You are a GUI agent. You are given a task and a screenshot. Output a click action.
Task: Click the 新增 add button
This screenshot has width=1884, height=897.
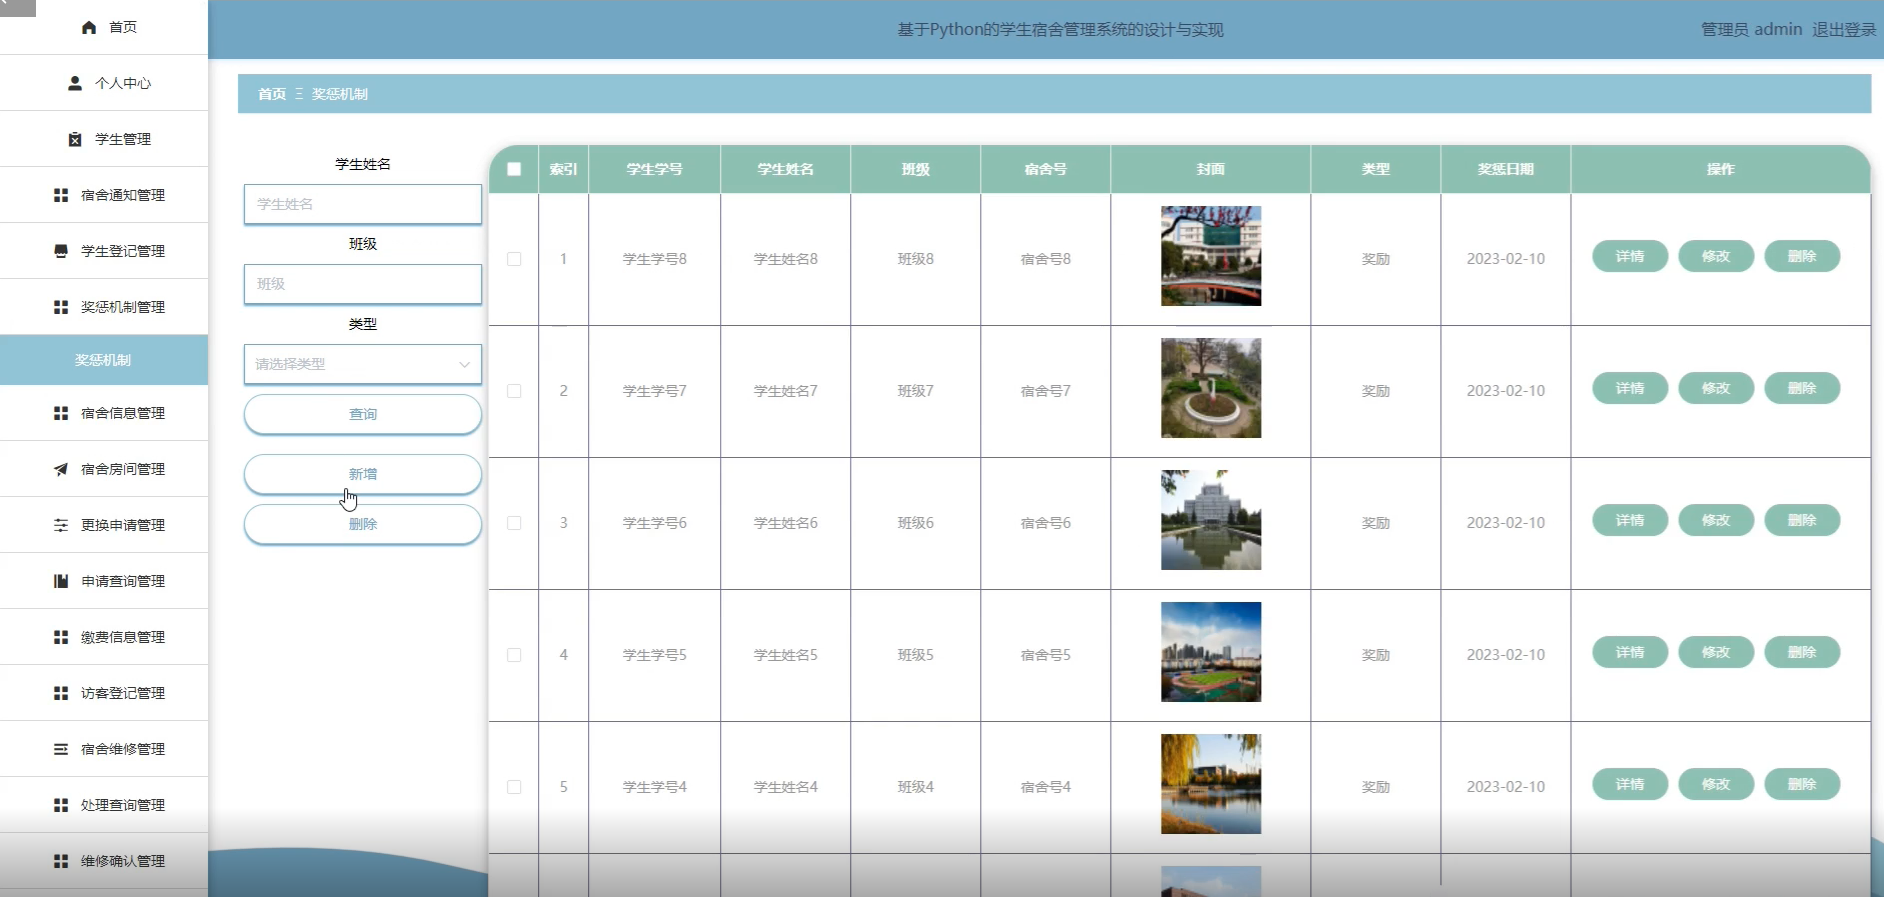tap(363, 474)
